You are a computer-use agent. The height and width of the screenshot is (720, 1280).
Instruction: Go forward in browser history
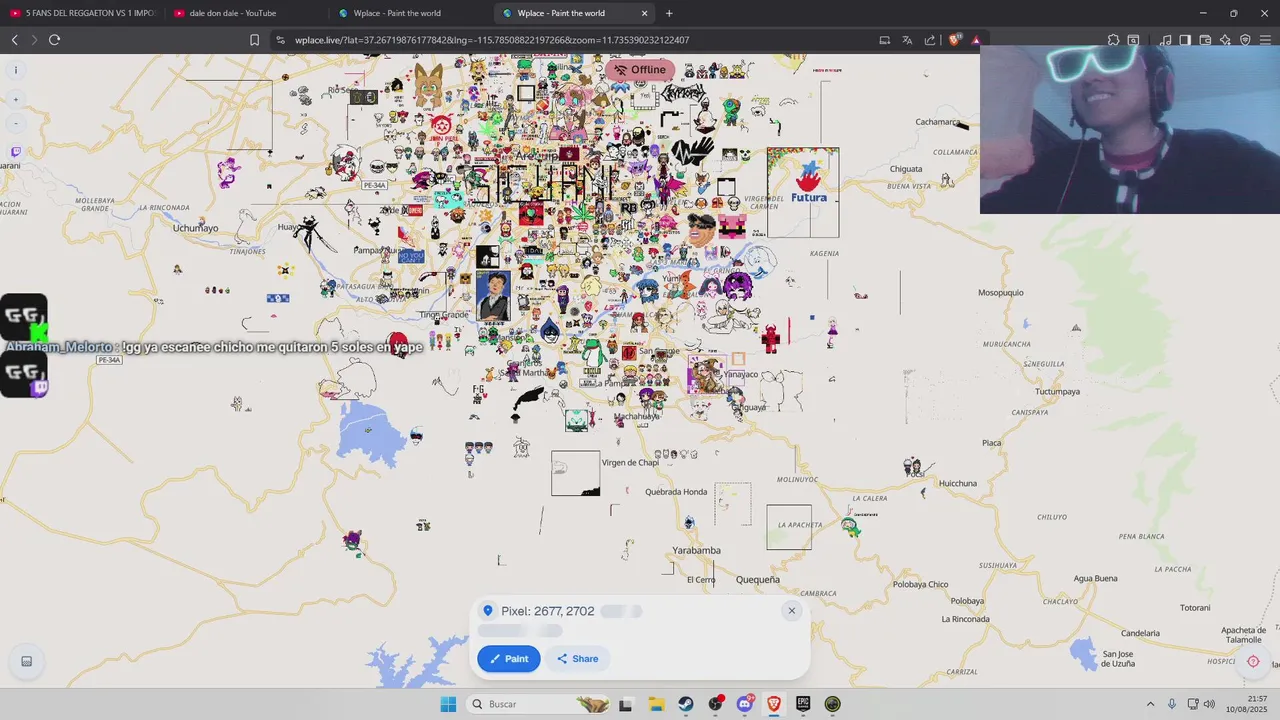coord(34,40)
